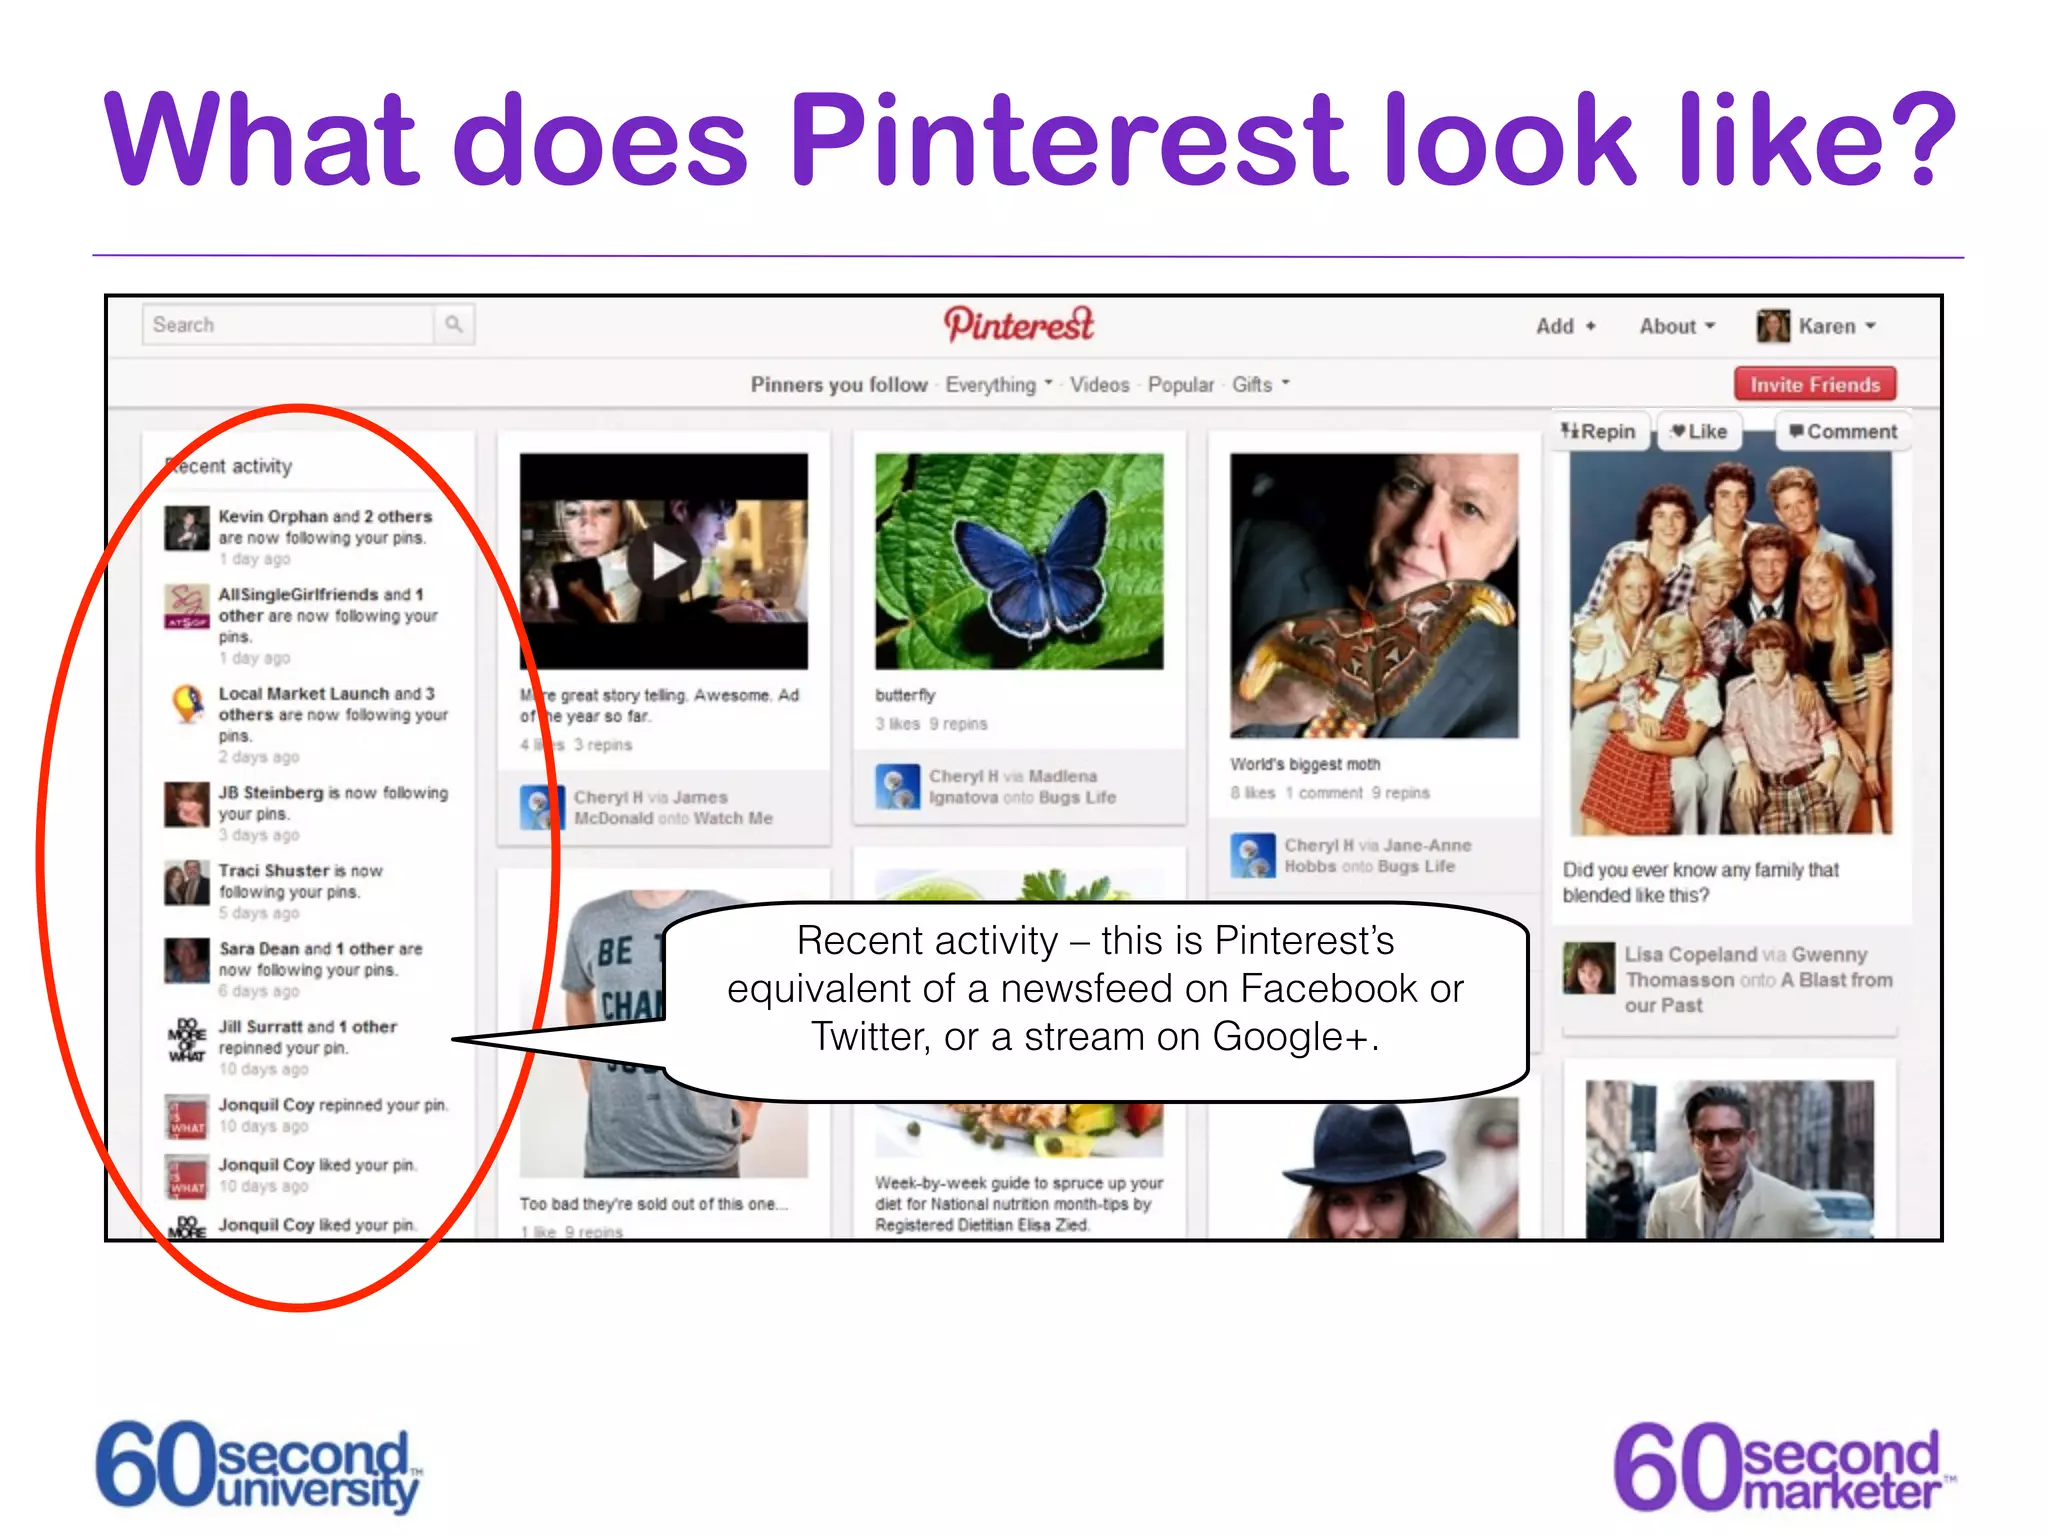Open the World's biggest moth image
This screenshot has width=2048, height=1536.
pos(1374,595)
